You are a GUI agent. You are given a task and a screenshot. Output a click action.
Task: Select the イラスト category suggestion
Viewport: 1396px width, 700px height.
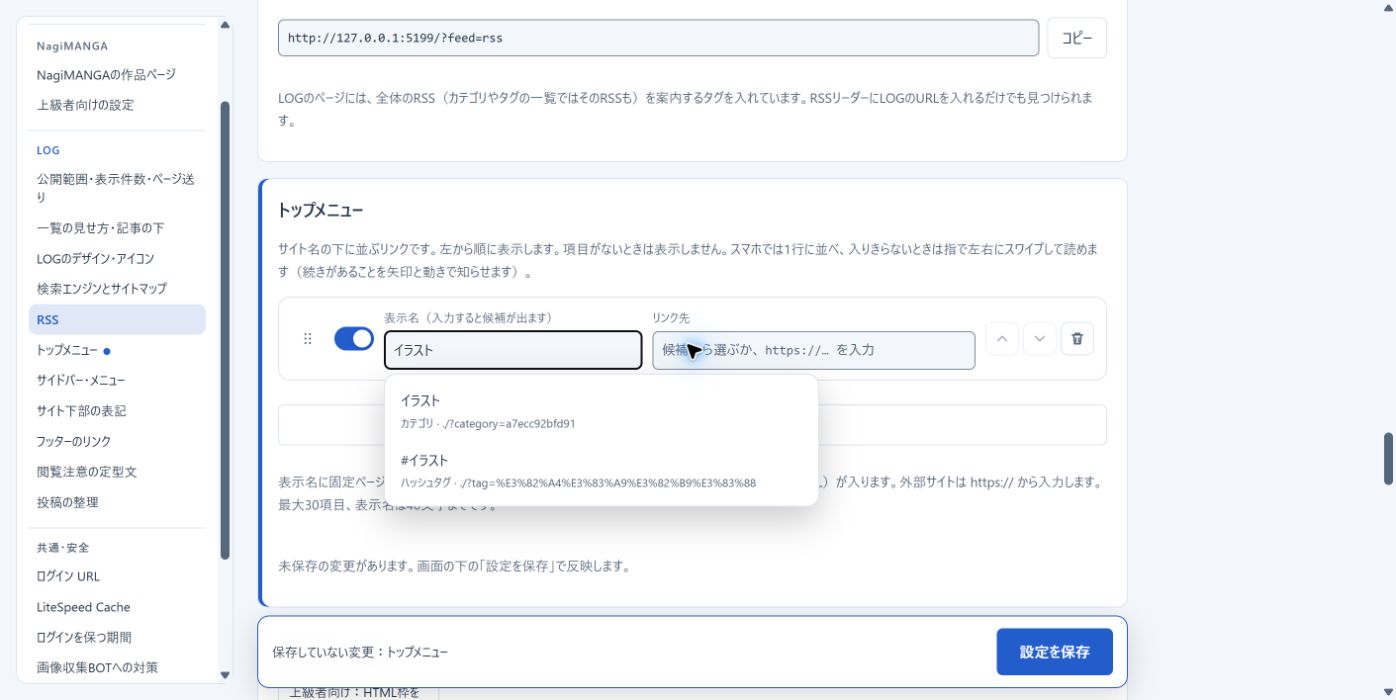(x=601, y=411)
